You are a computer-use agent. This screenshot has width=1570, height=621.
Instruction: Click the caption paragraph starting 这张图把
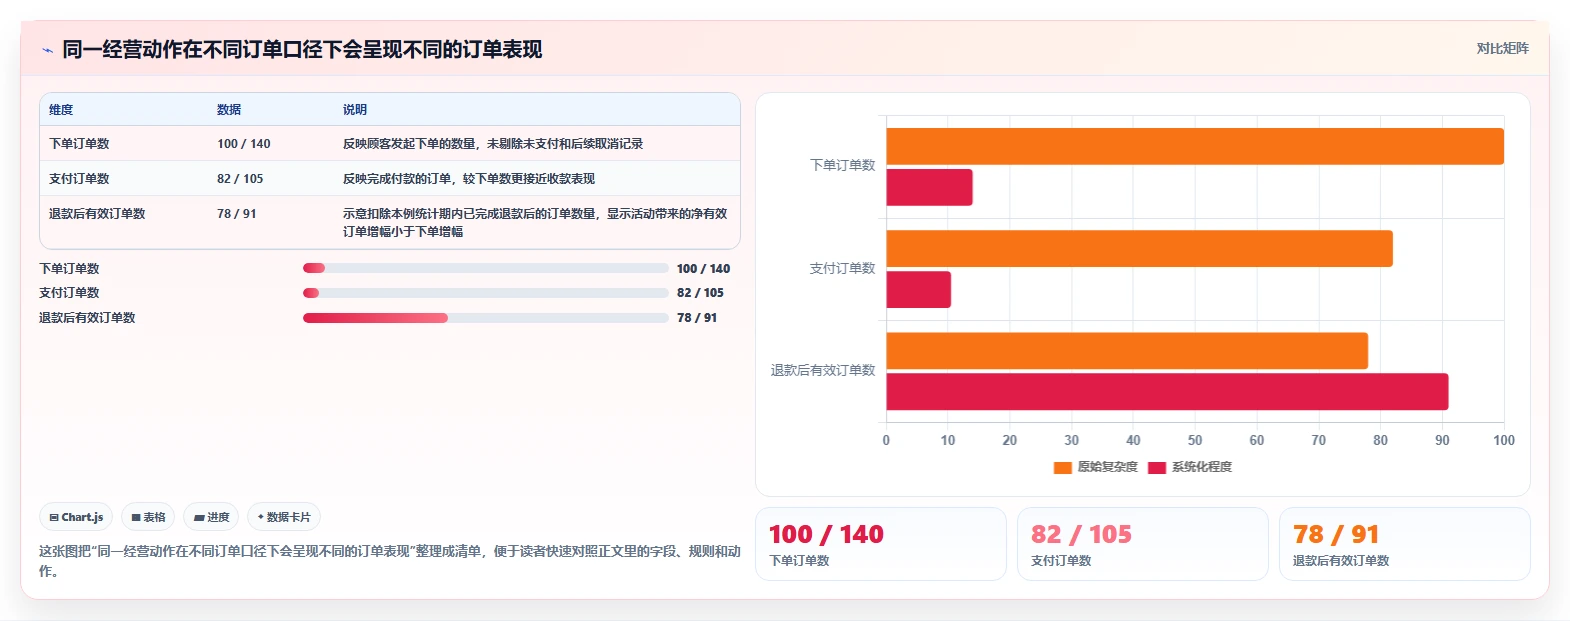pyautogui.click(x=390, y=561)
